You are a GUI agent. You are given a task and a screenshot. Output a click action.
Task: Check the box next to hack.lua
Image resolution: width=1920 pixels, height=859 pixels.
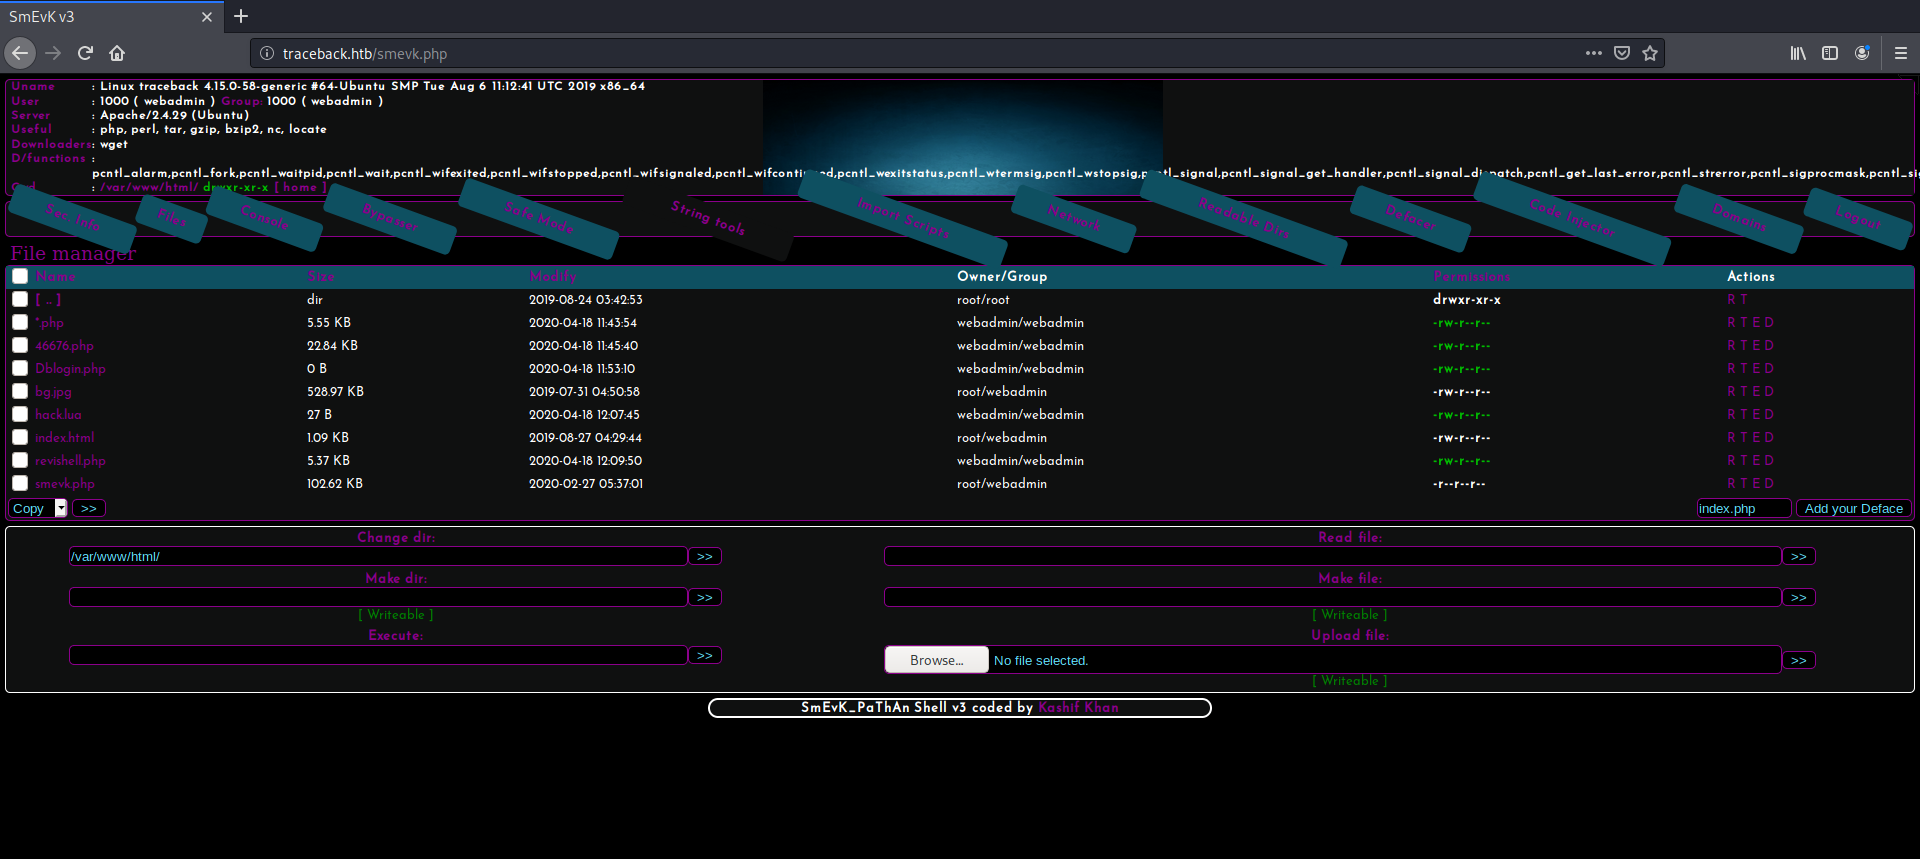click(20, 414)
